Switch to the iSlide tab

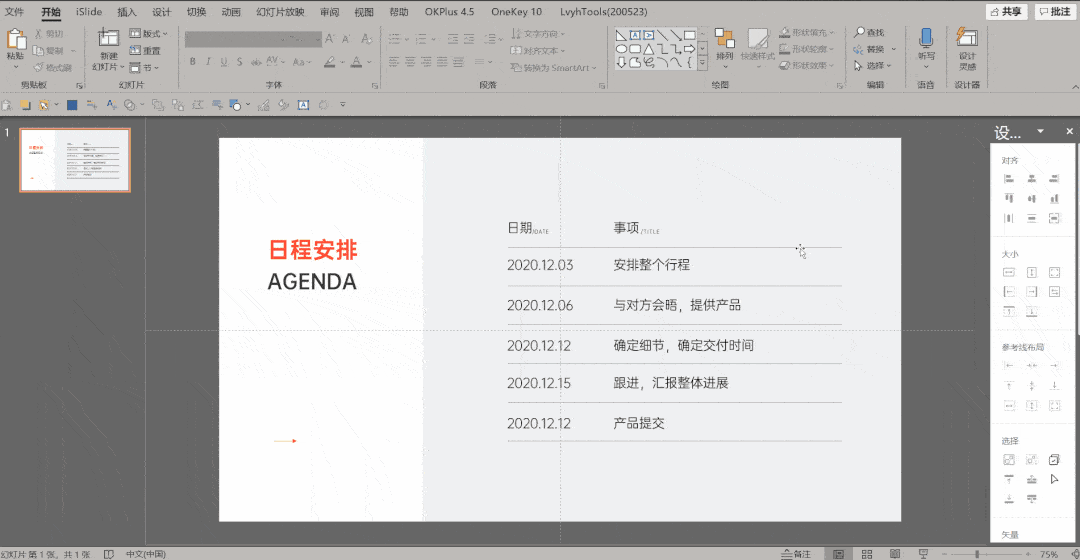point(88,12)
